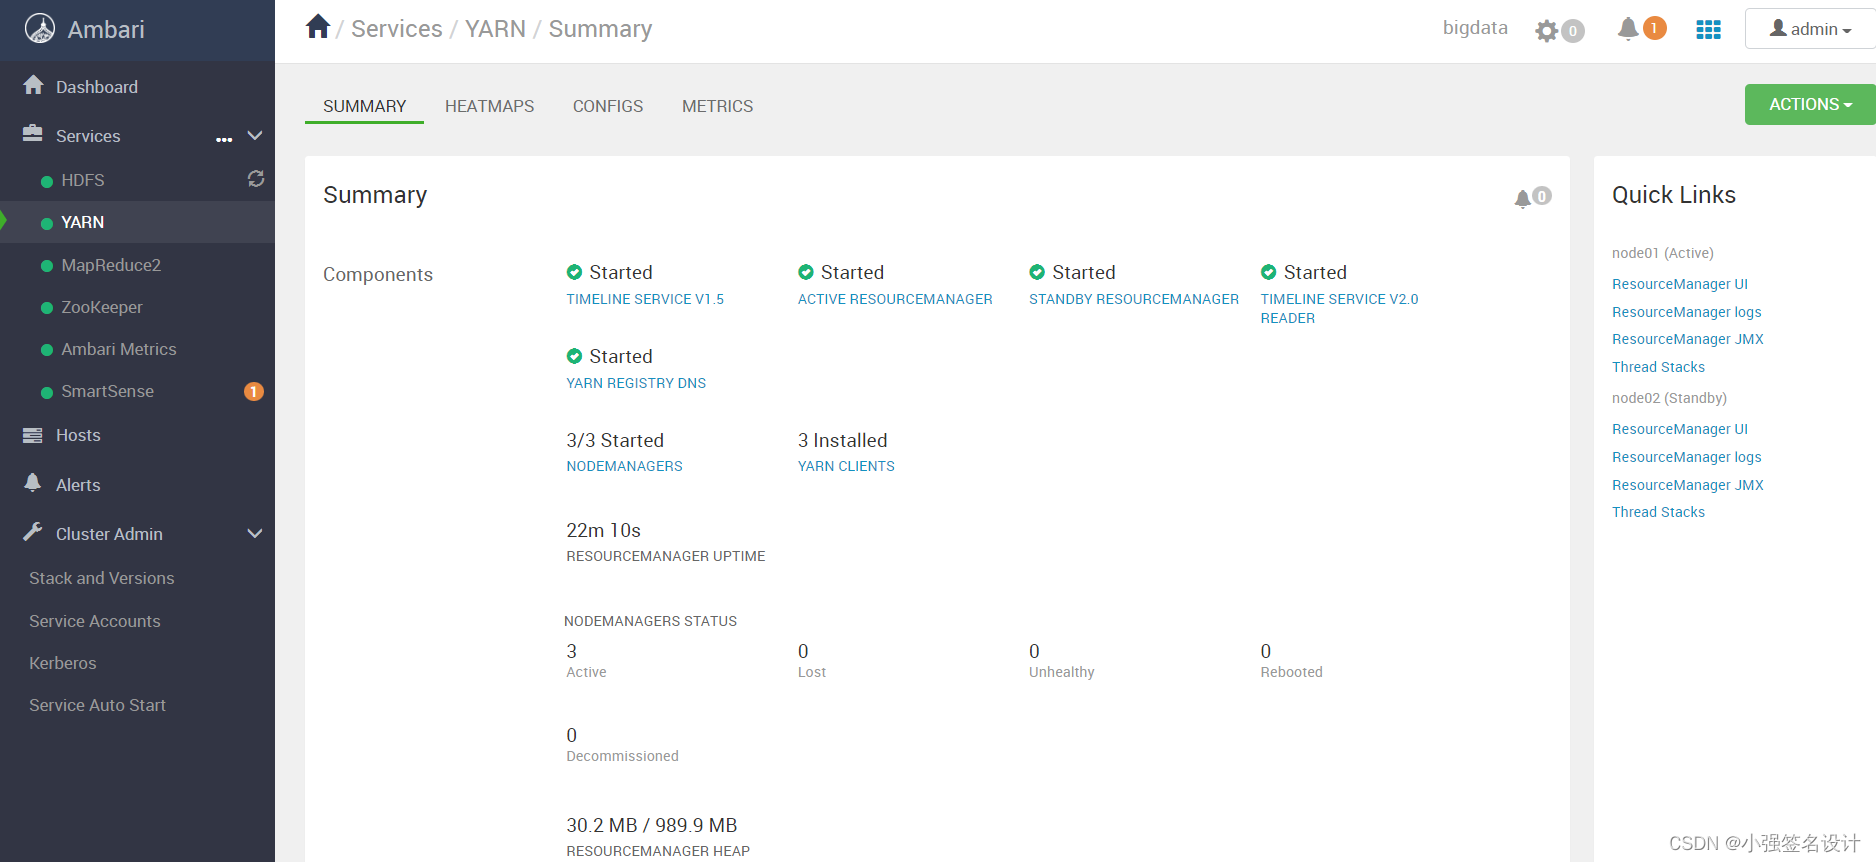Open the ACTIONS dropdown
The image size is (1876, 862).
(x=1810, y=104)
